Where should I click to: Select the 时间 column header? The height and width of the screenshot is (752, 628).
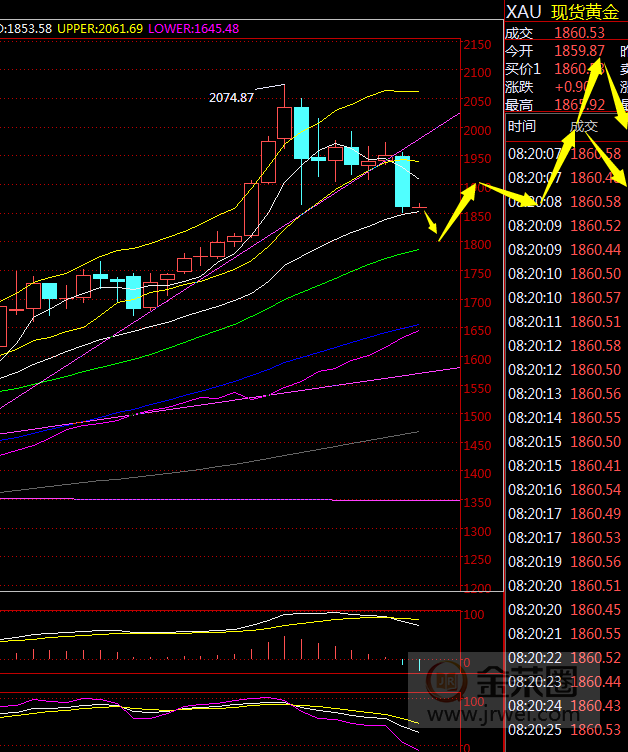coord(522,126)
